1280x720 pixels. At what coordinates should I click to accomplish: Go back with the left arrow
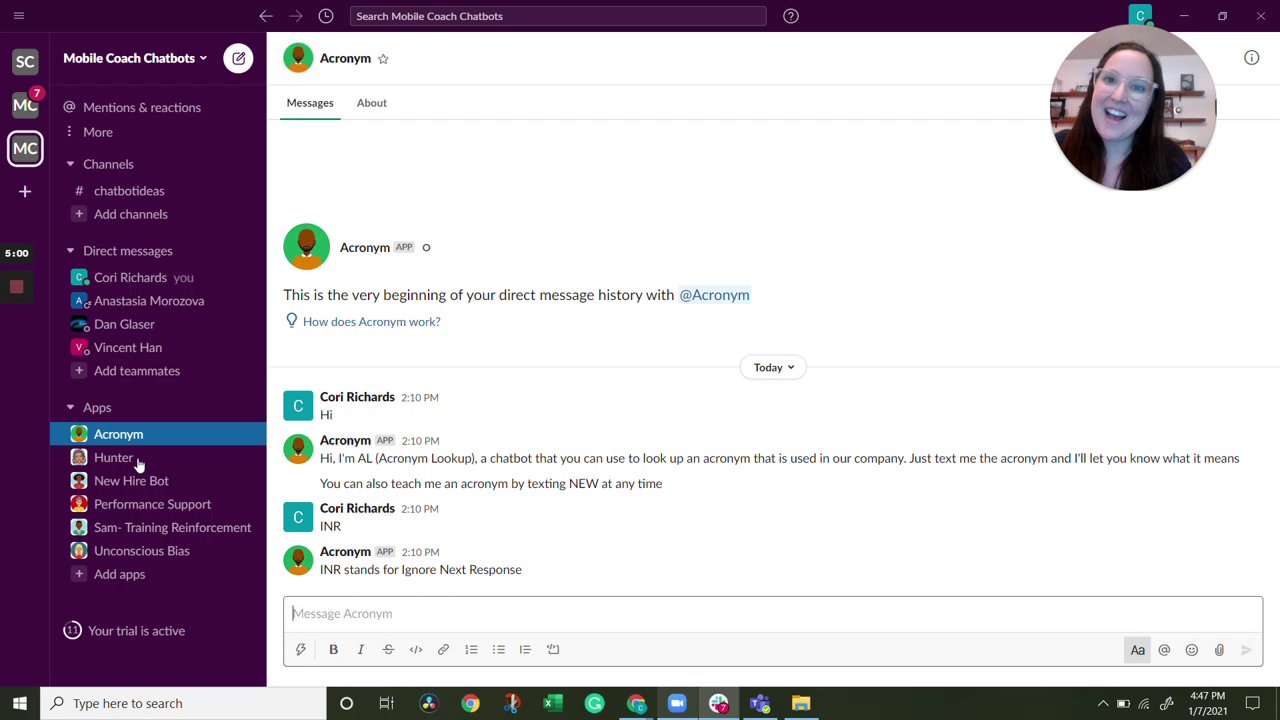tap(266, 16)
